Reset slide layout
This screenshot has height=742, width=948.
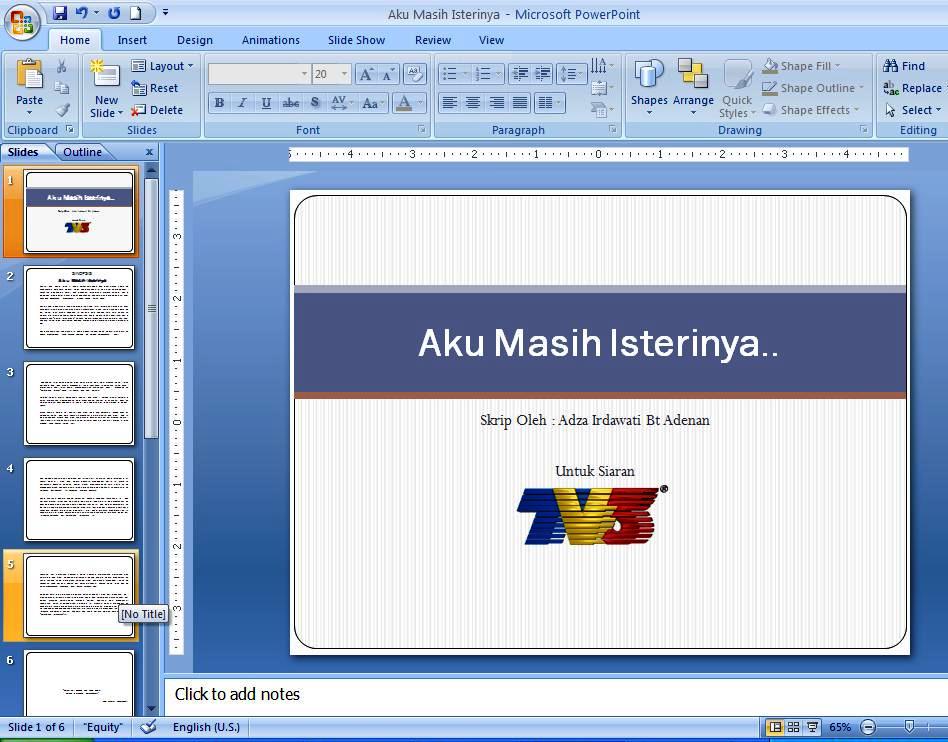[155, 88]
